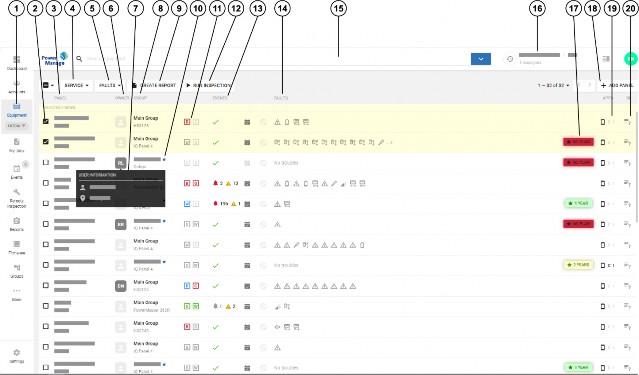Click the GROUP column header
Image resolution: width=639 pixels, height=375 pixels.
click(x=140, y=98)
